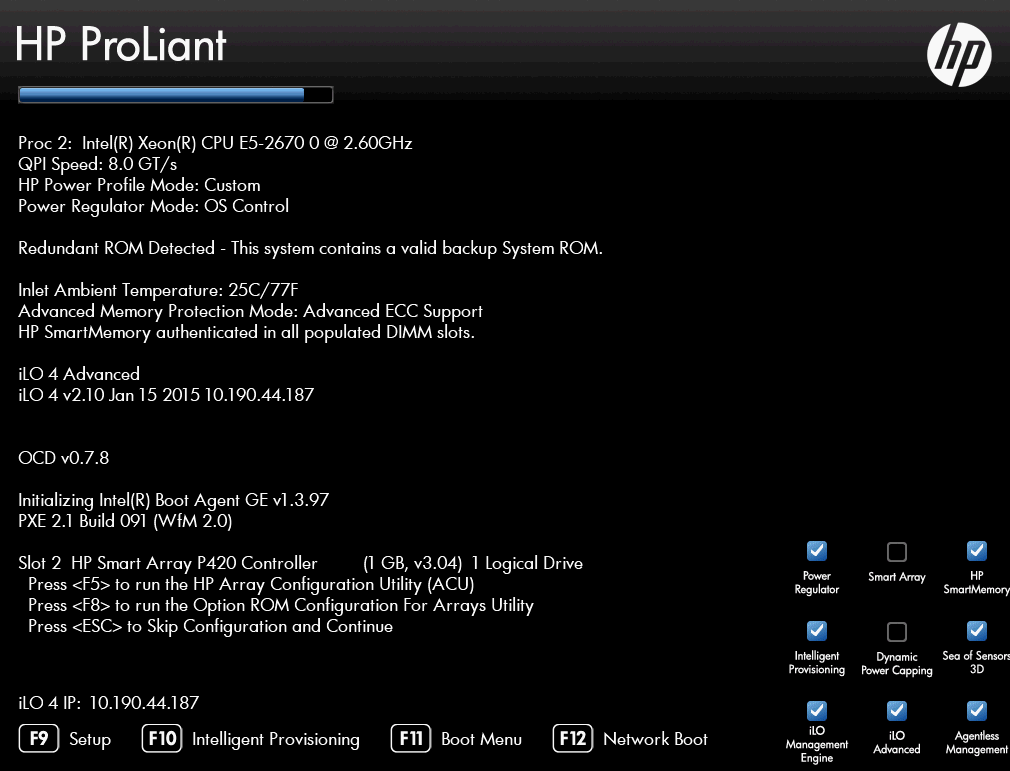Uncheck the Intelligent Provisioning checkbox

click(817, 631)
